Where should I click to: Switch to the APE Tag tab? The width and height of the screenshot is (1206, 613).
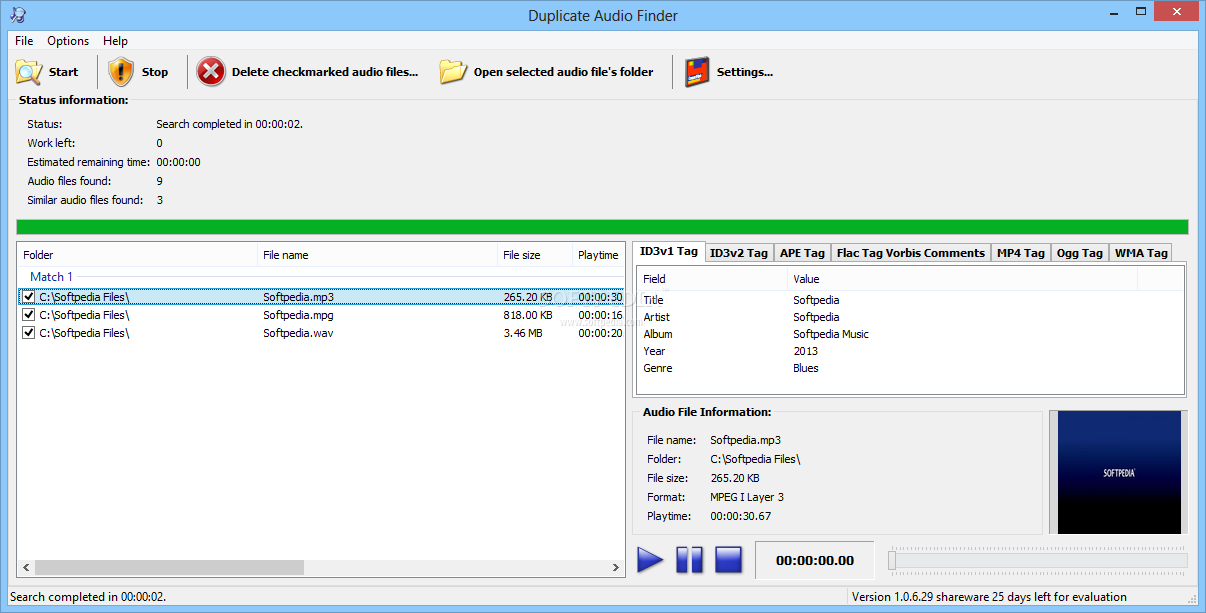point(802,253)
